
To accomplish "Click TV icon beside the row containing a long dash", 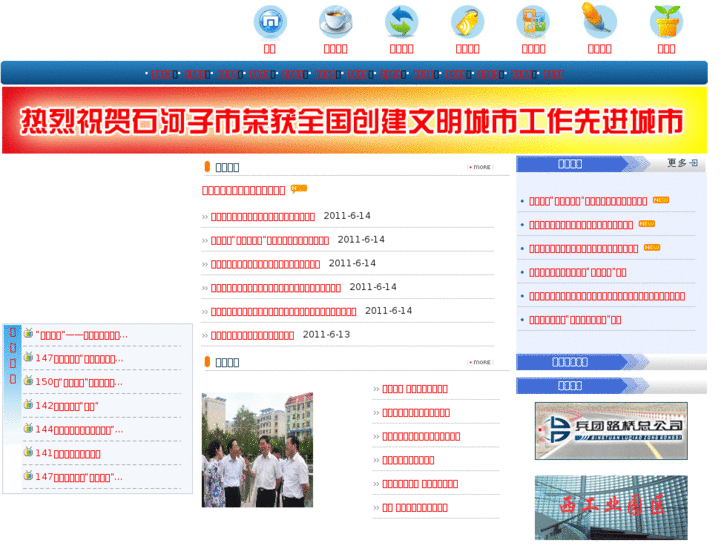I will click(28, 333).
